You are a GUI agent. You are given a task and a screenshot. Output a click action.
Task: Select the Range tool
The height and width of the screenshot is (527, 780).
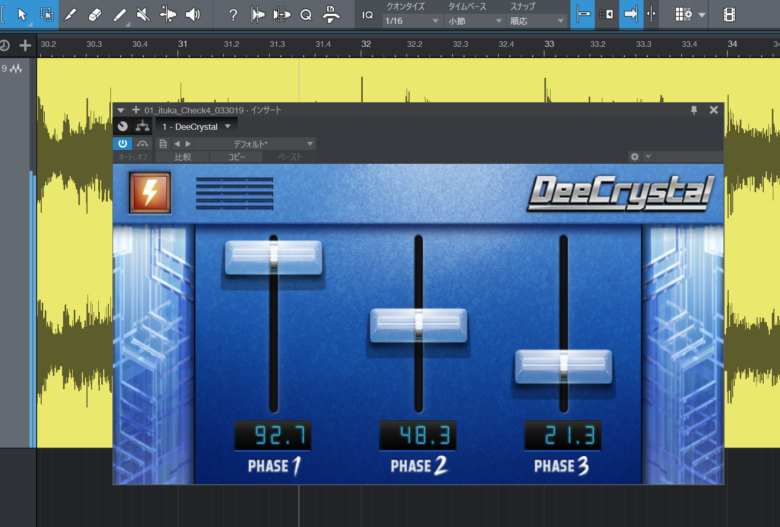click(x=47, y=14)
